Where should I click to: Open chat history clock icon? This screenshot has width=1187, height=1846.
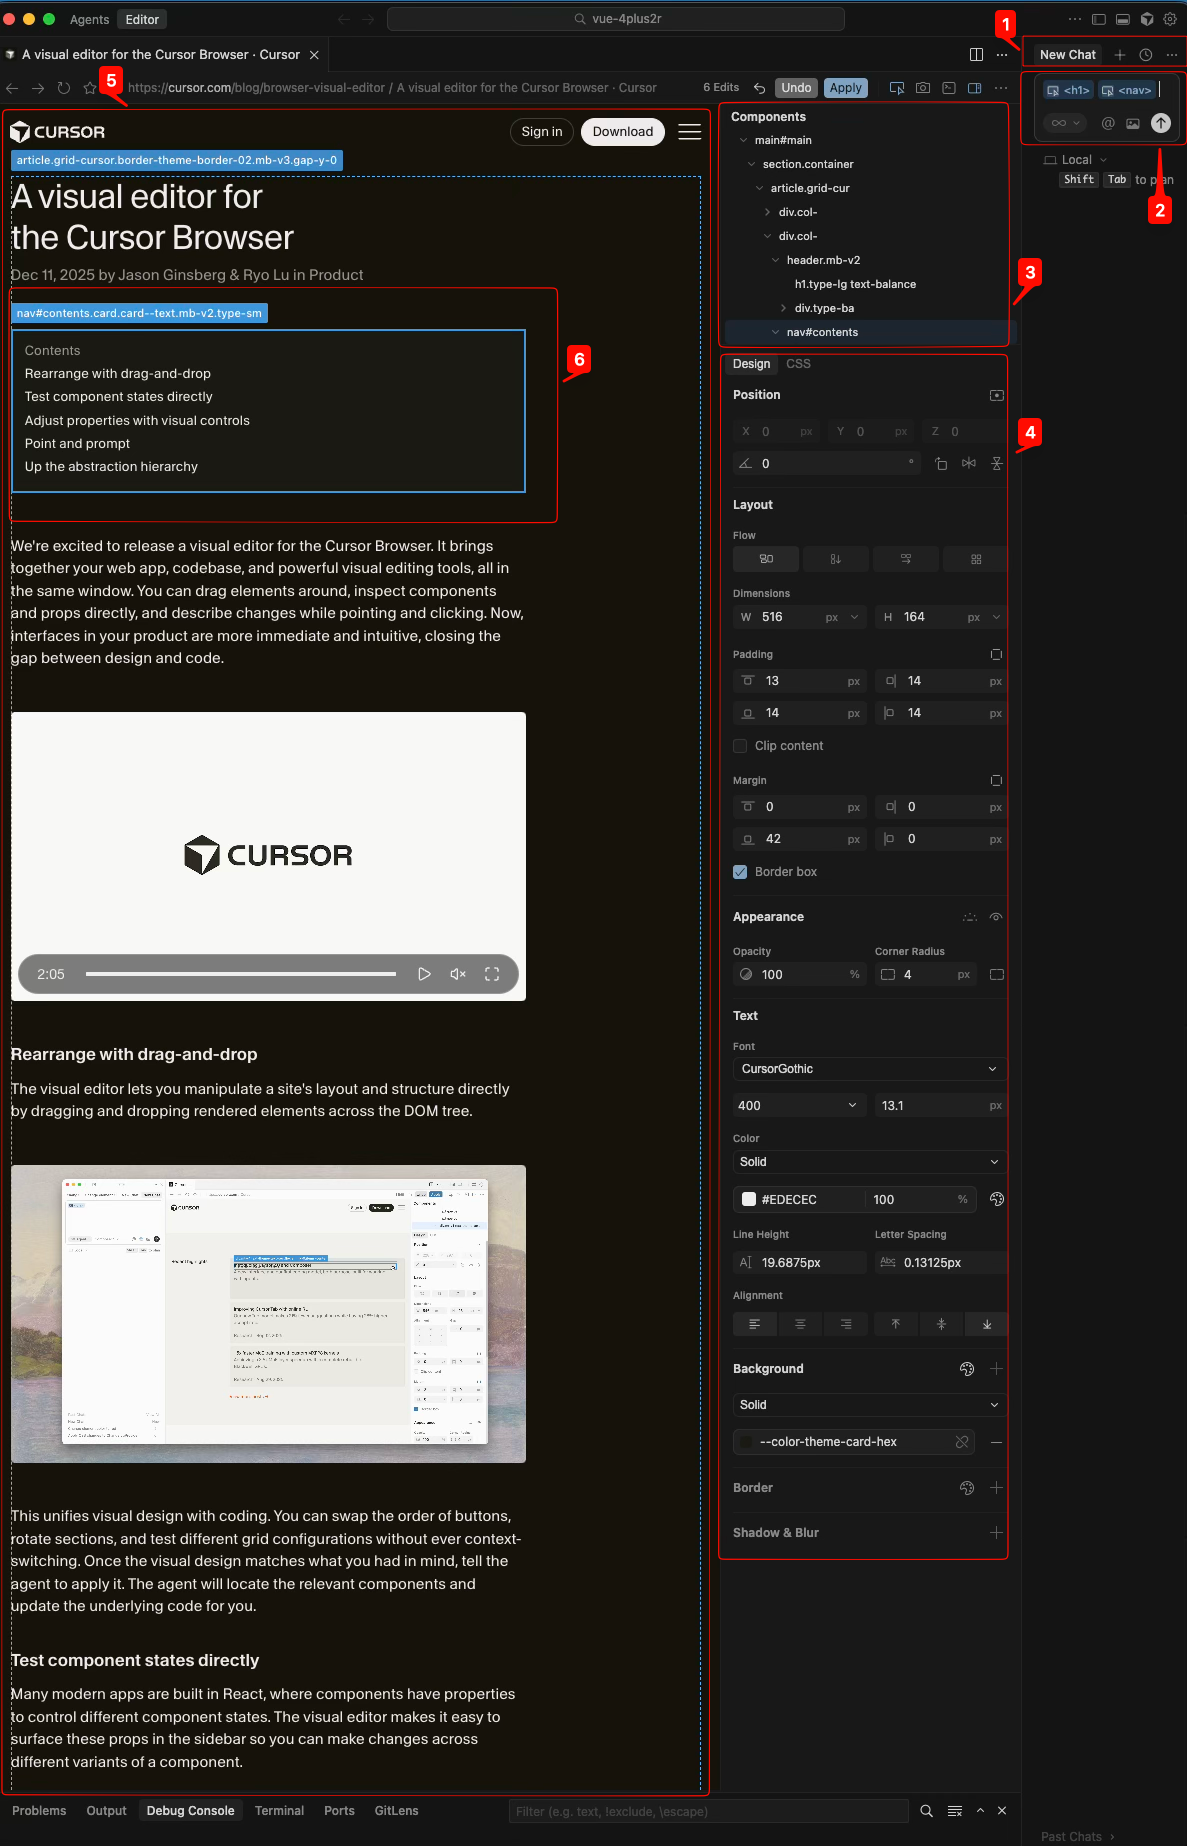[1146, 55]
